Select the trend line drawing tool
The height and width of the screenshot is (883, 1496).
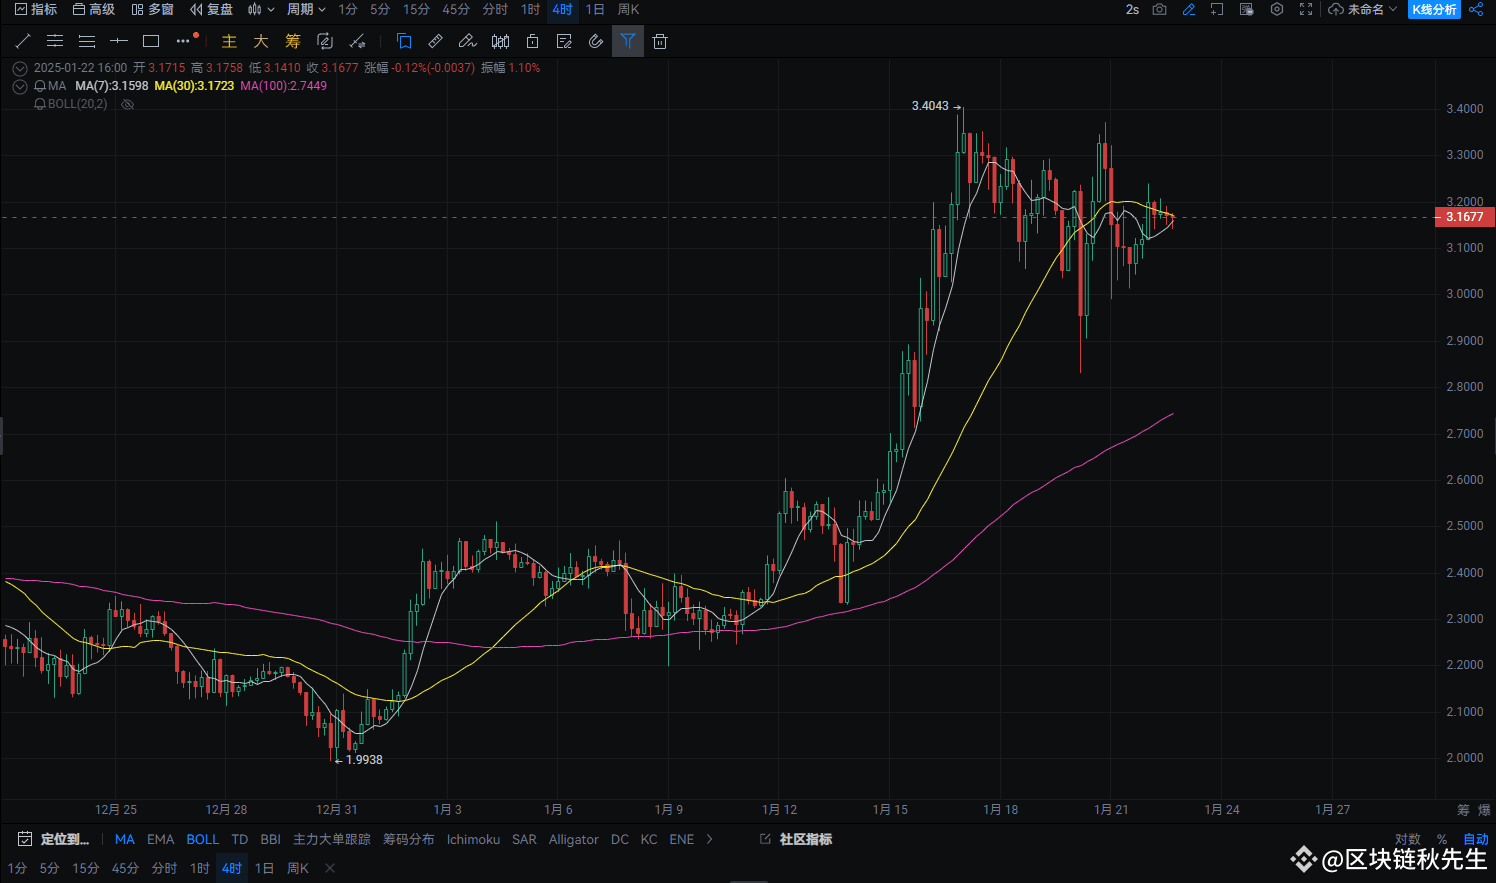tap(23, 41)
